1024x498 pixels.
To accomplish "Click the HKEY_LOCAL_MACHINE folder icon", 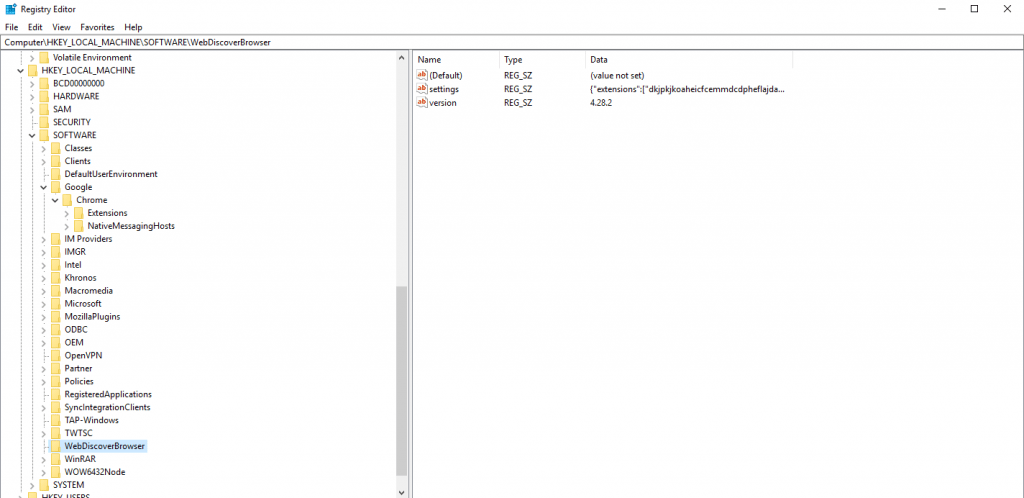I will [32, 70].
